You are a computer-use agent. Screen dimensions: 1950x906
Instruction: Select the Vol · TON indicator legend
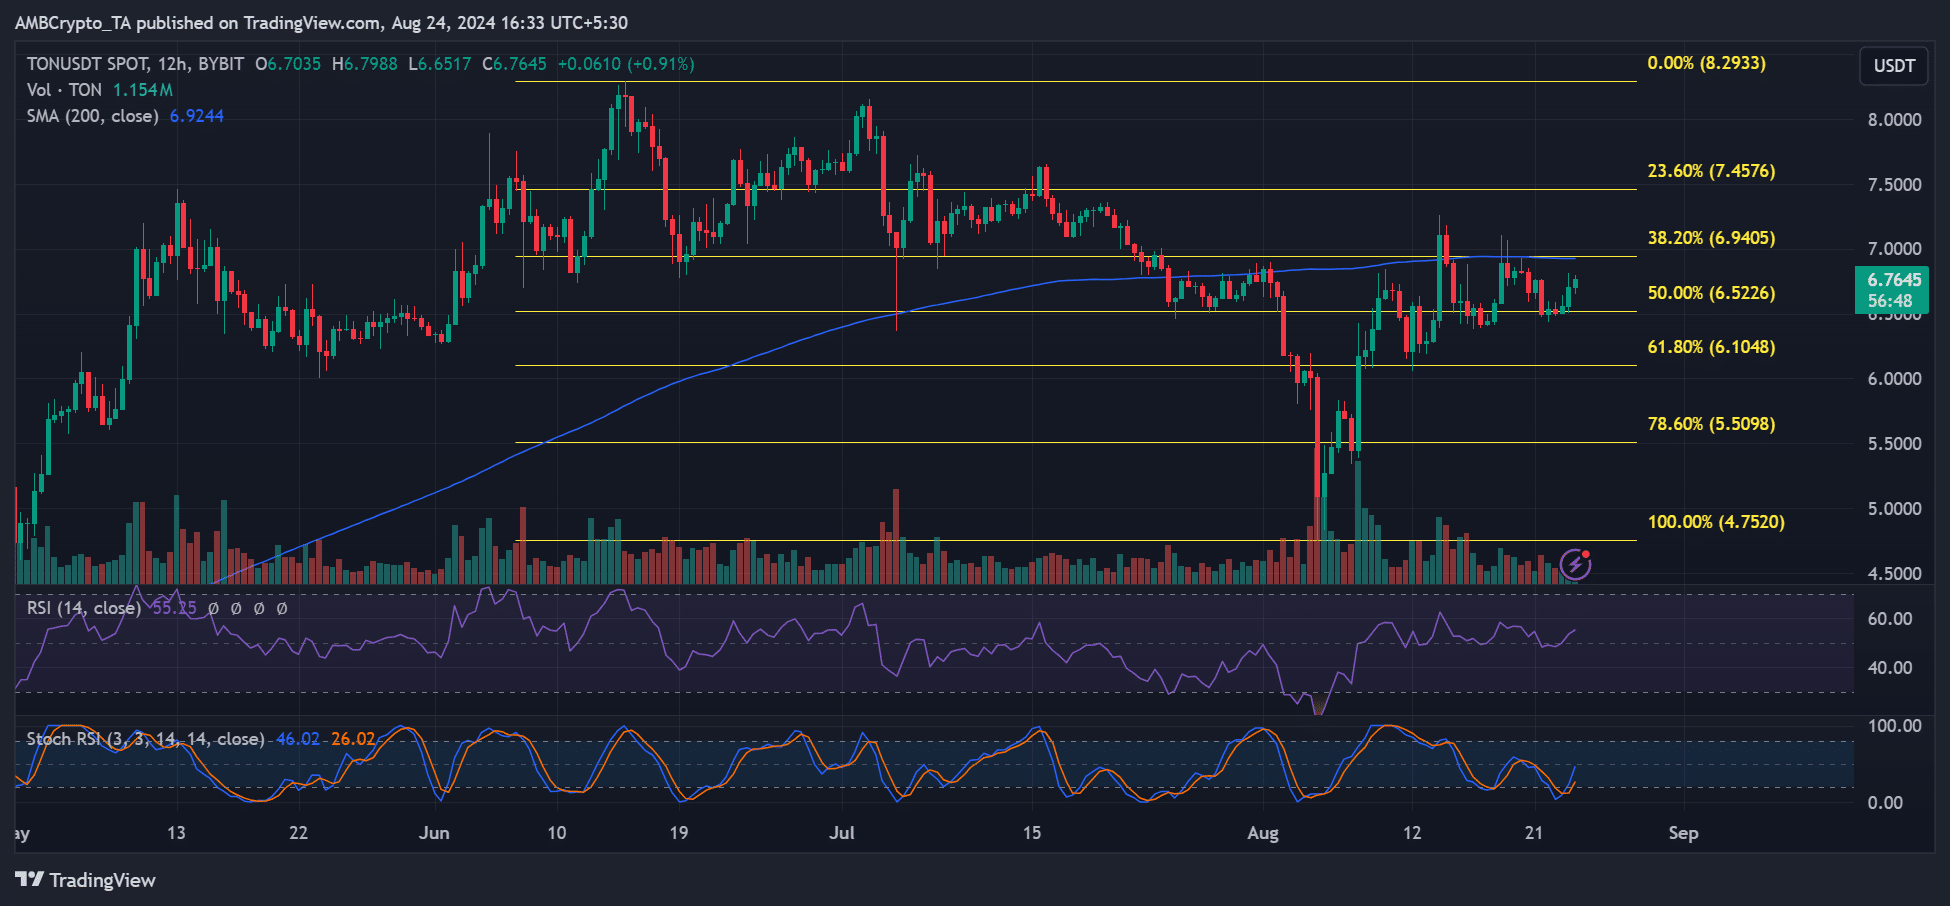tap(65, 90)
